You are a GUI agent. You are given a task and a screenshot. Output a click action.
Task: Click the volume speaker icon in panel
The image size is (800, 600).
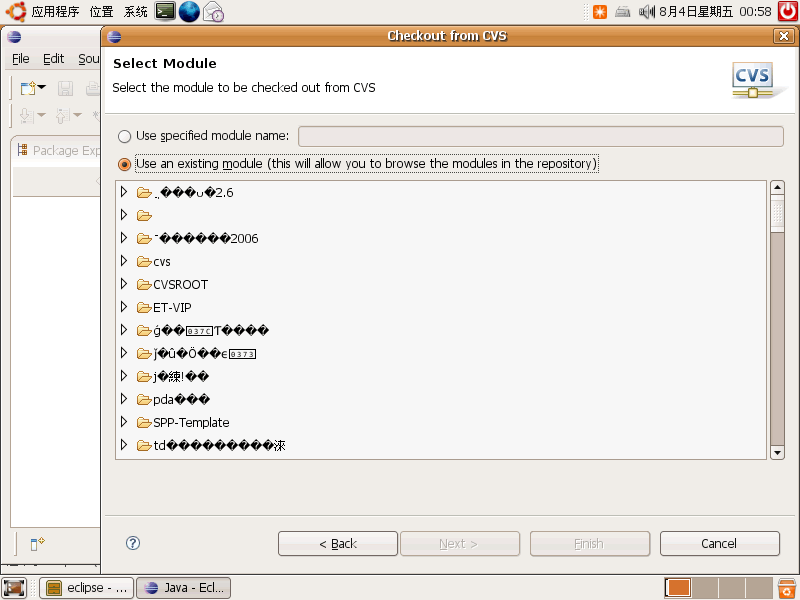coord(646,11)
